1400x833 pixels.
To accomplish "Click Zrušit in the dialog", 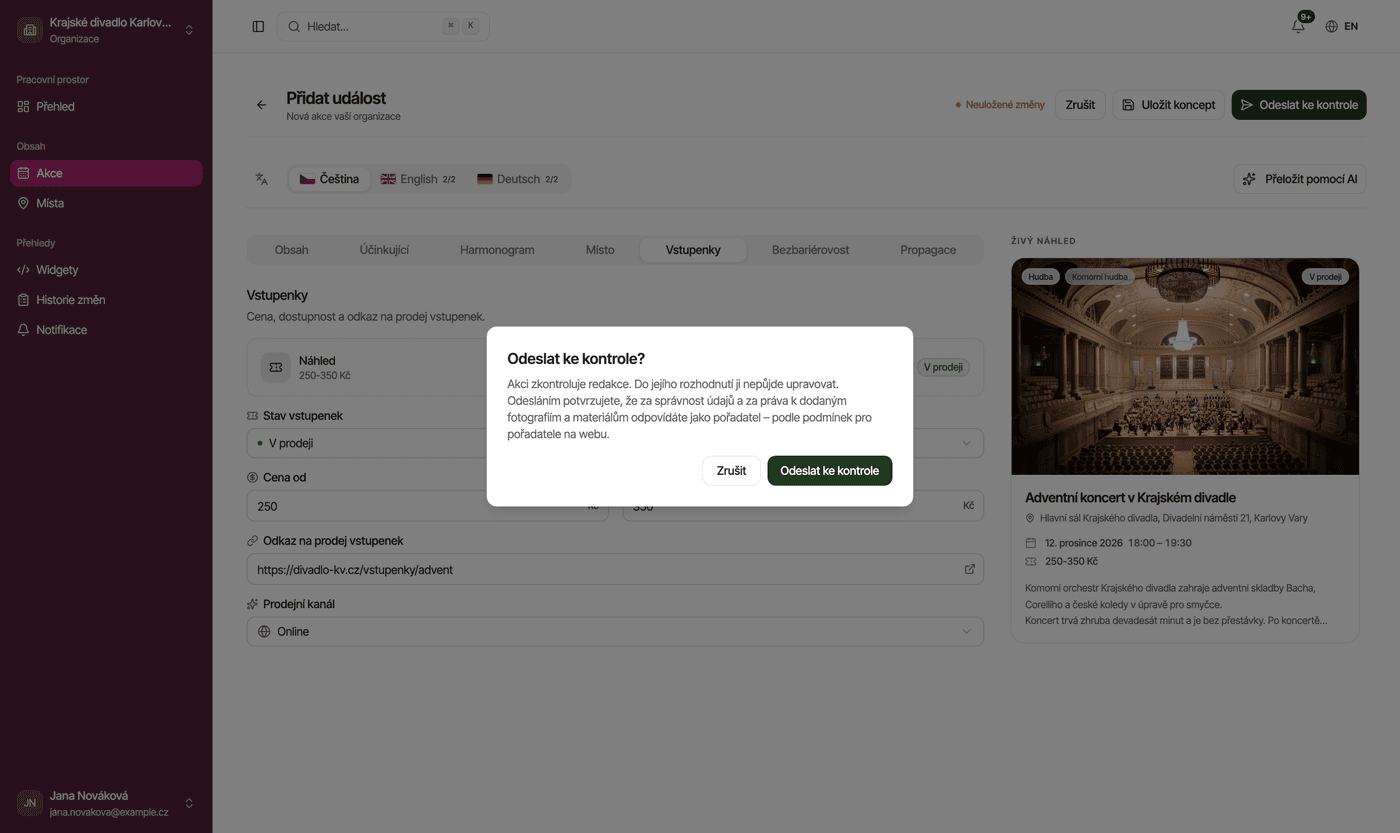I will coord(731,471).
